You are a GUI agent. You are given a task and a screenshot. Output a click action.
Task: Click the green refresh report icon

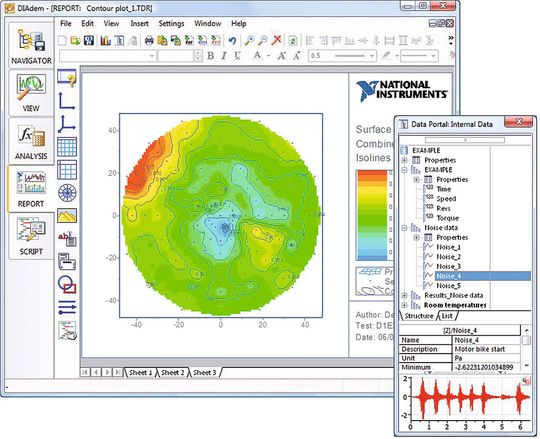click(x=293, y=40)
